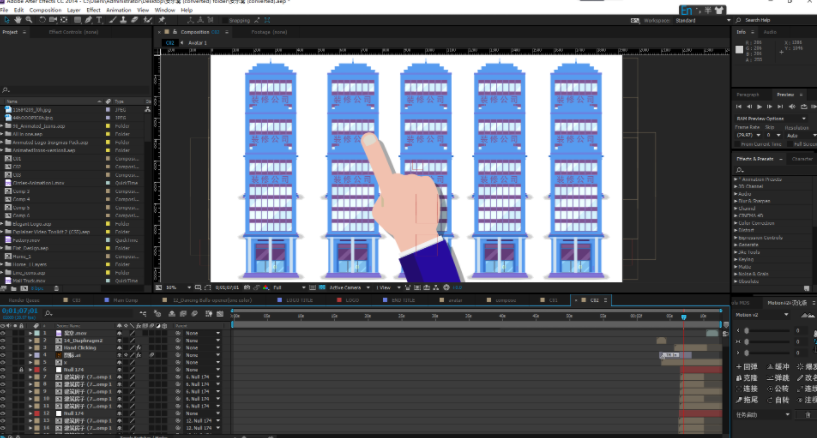The width and height of the screenshot is (817, 438).
Task: Hide the Hand Clicking layer with eye icon
Action: click(4, 347)
